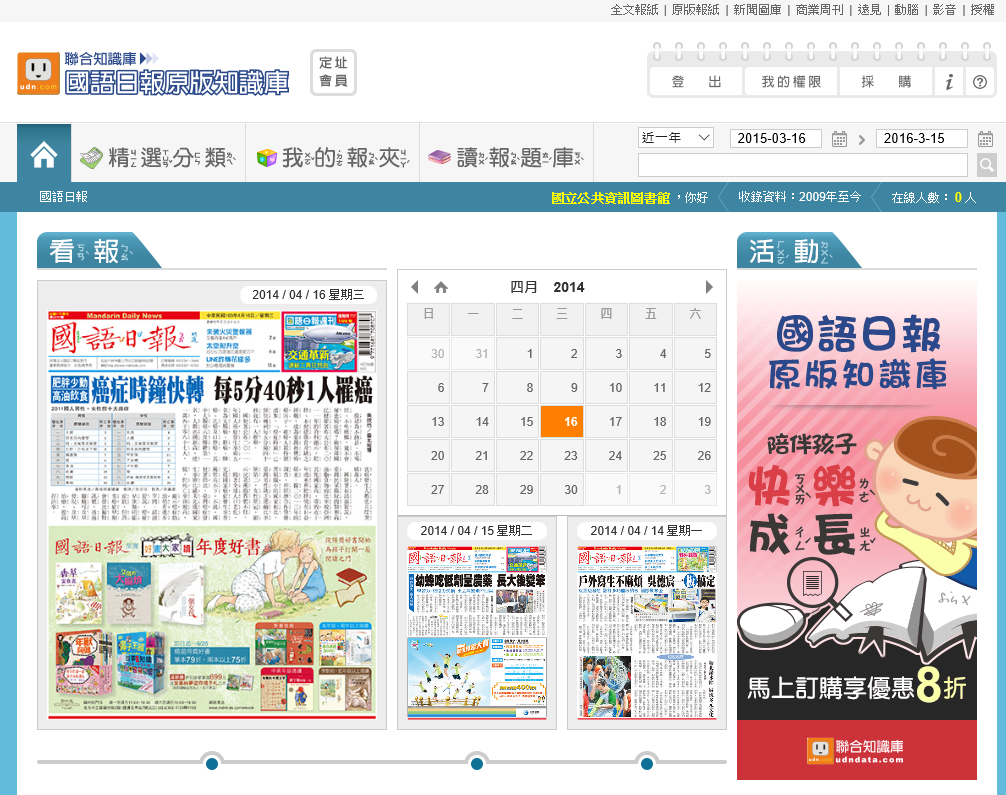Click the 2015-03-16 start date field

point(776,138)
